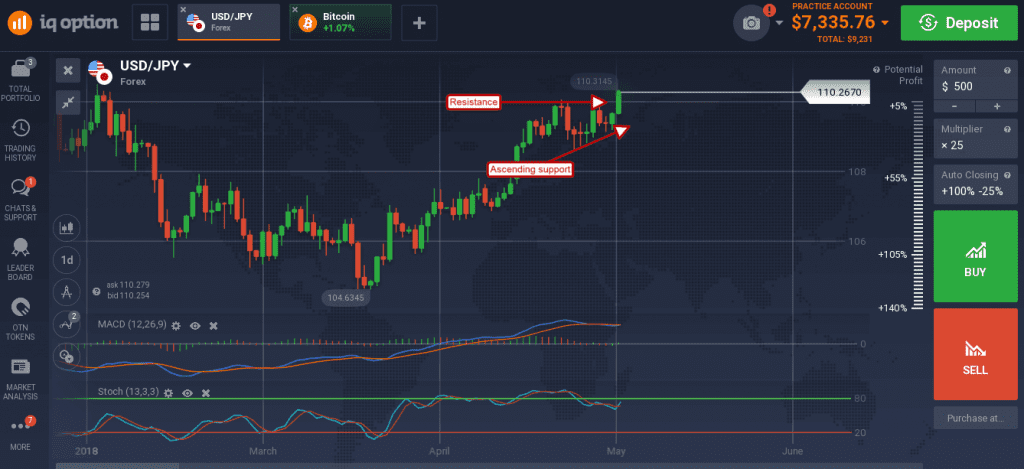Click the April label on time axis
This screenshot has width=1024, height=469.
tap(439, 451)
